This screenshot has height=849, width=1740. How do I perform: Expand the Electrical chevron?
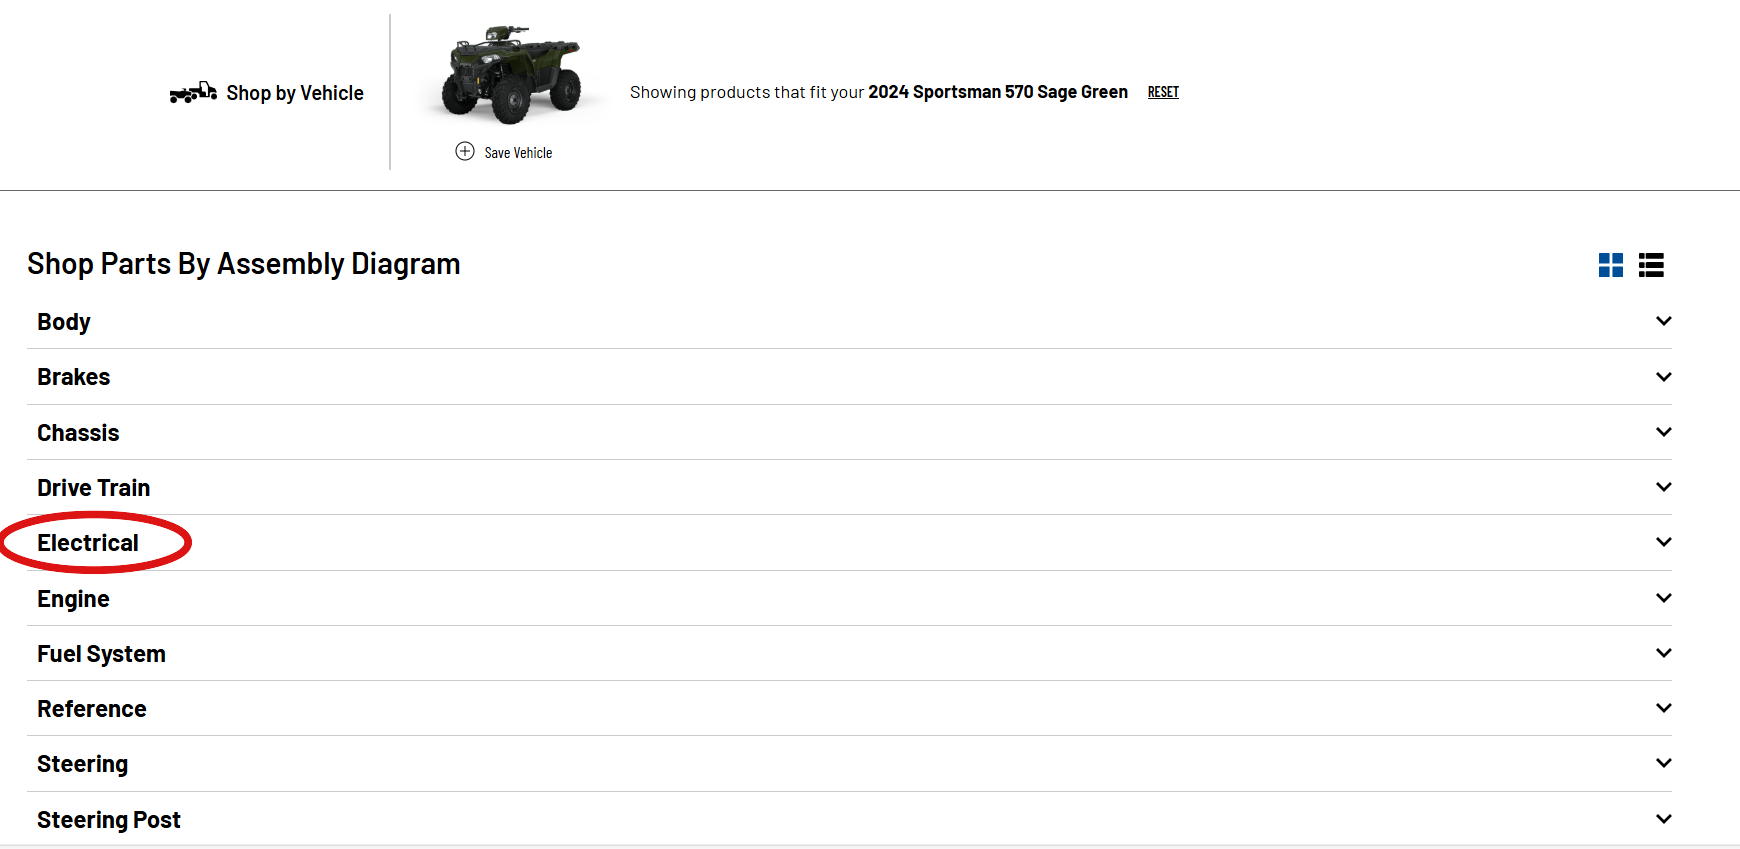point(1663,542)
